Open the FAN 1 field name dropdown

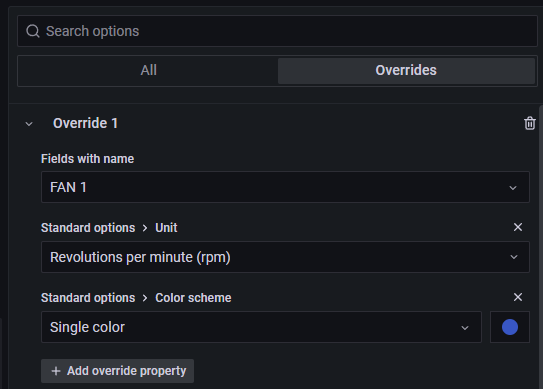285,187
